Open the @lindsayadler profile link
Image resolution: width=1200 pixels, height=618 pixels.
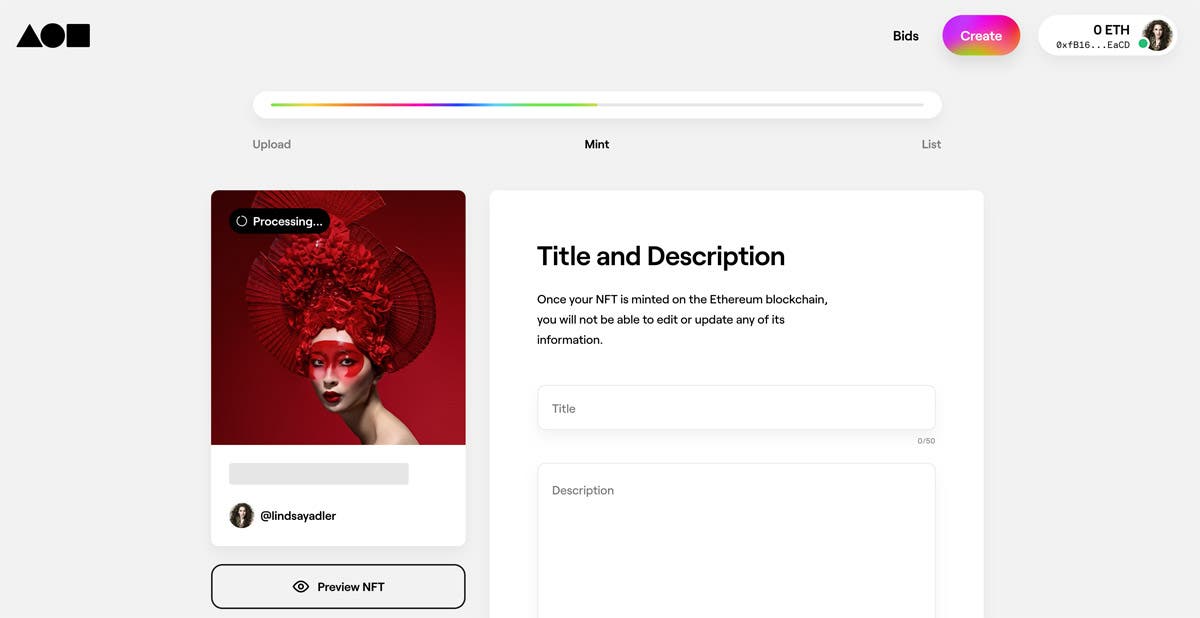(x=298, y=516)
